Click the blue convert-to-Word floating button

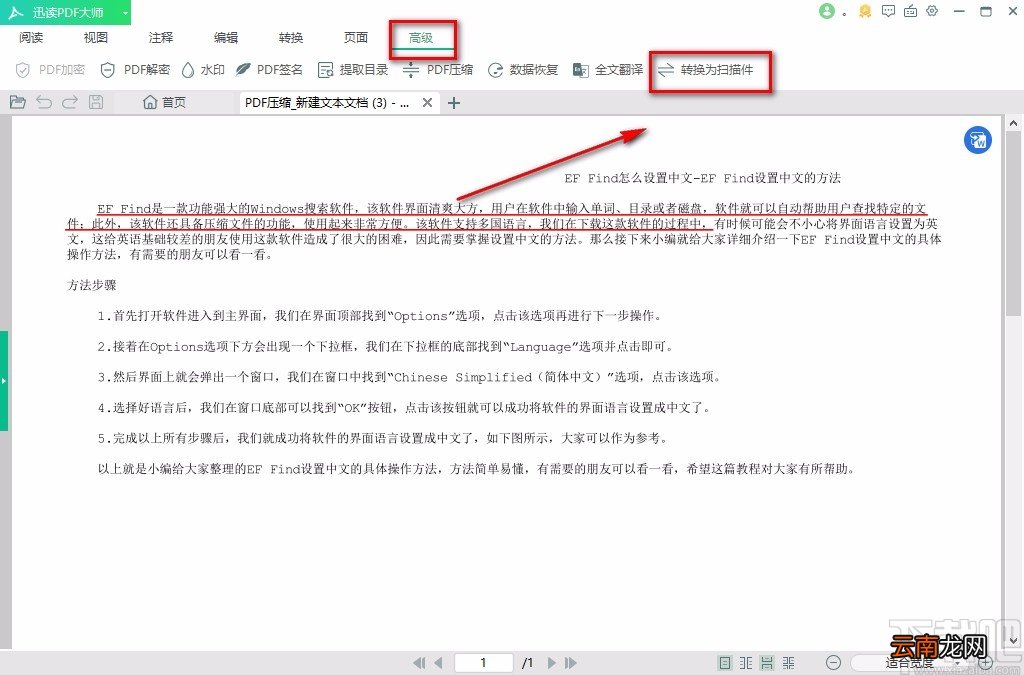tap(978, 140)
